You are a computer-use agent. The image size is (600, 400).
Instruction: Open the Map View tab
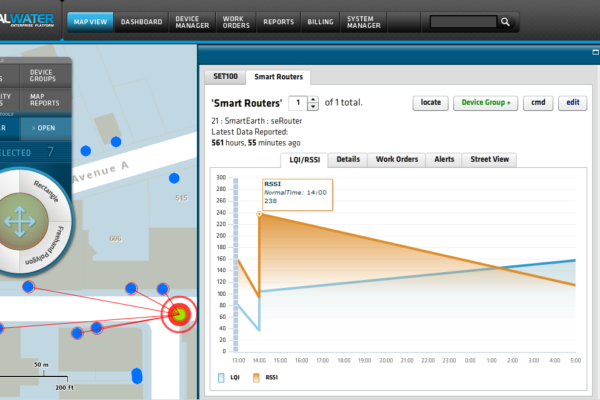click(90, 22)
